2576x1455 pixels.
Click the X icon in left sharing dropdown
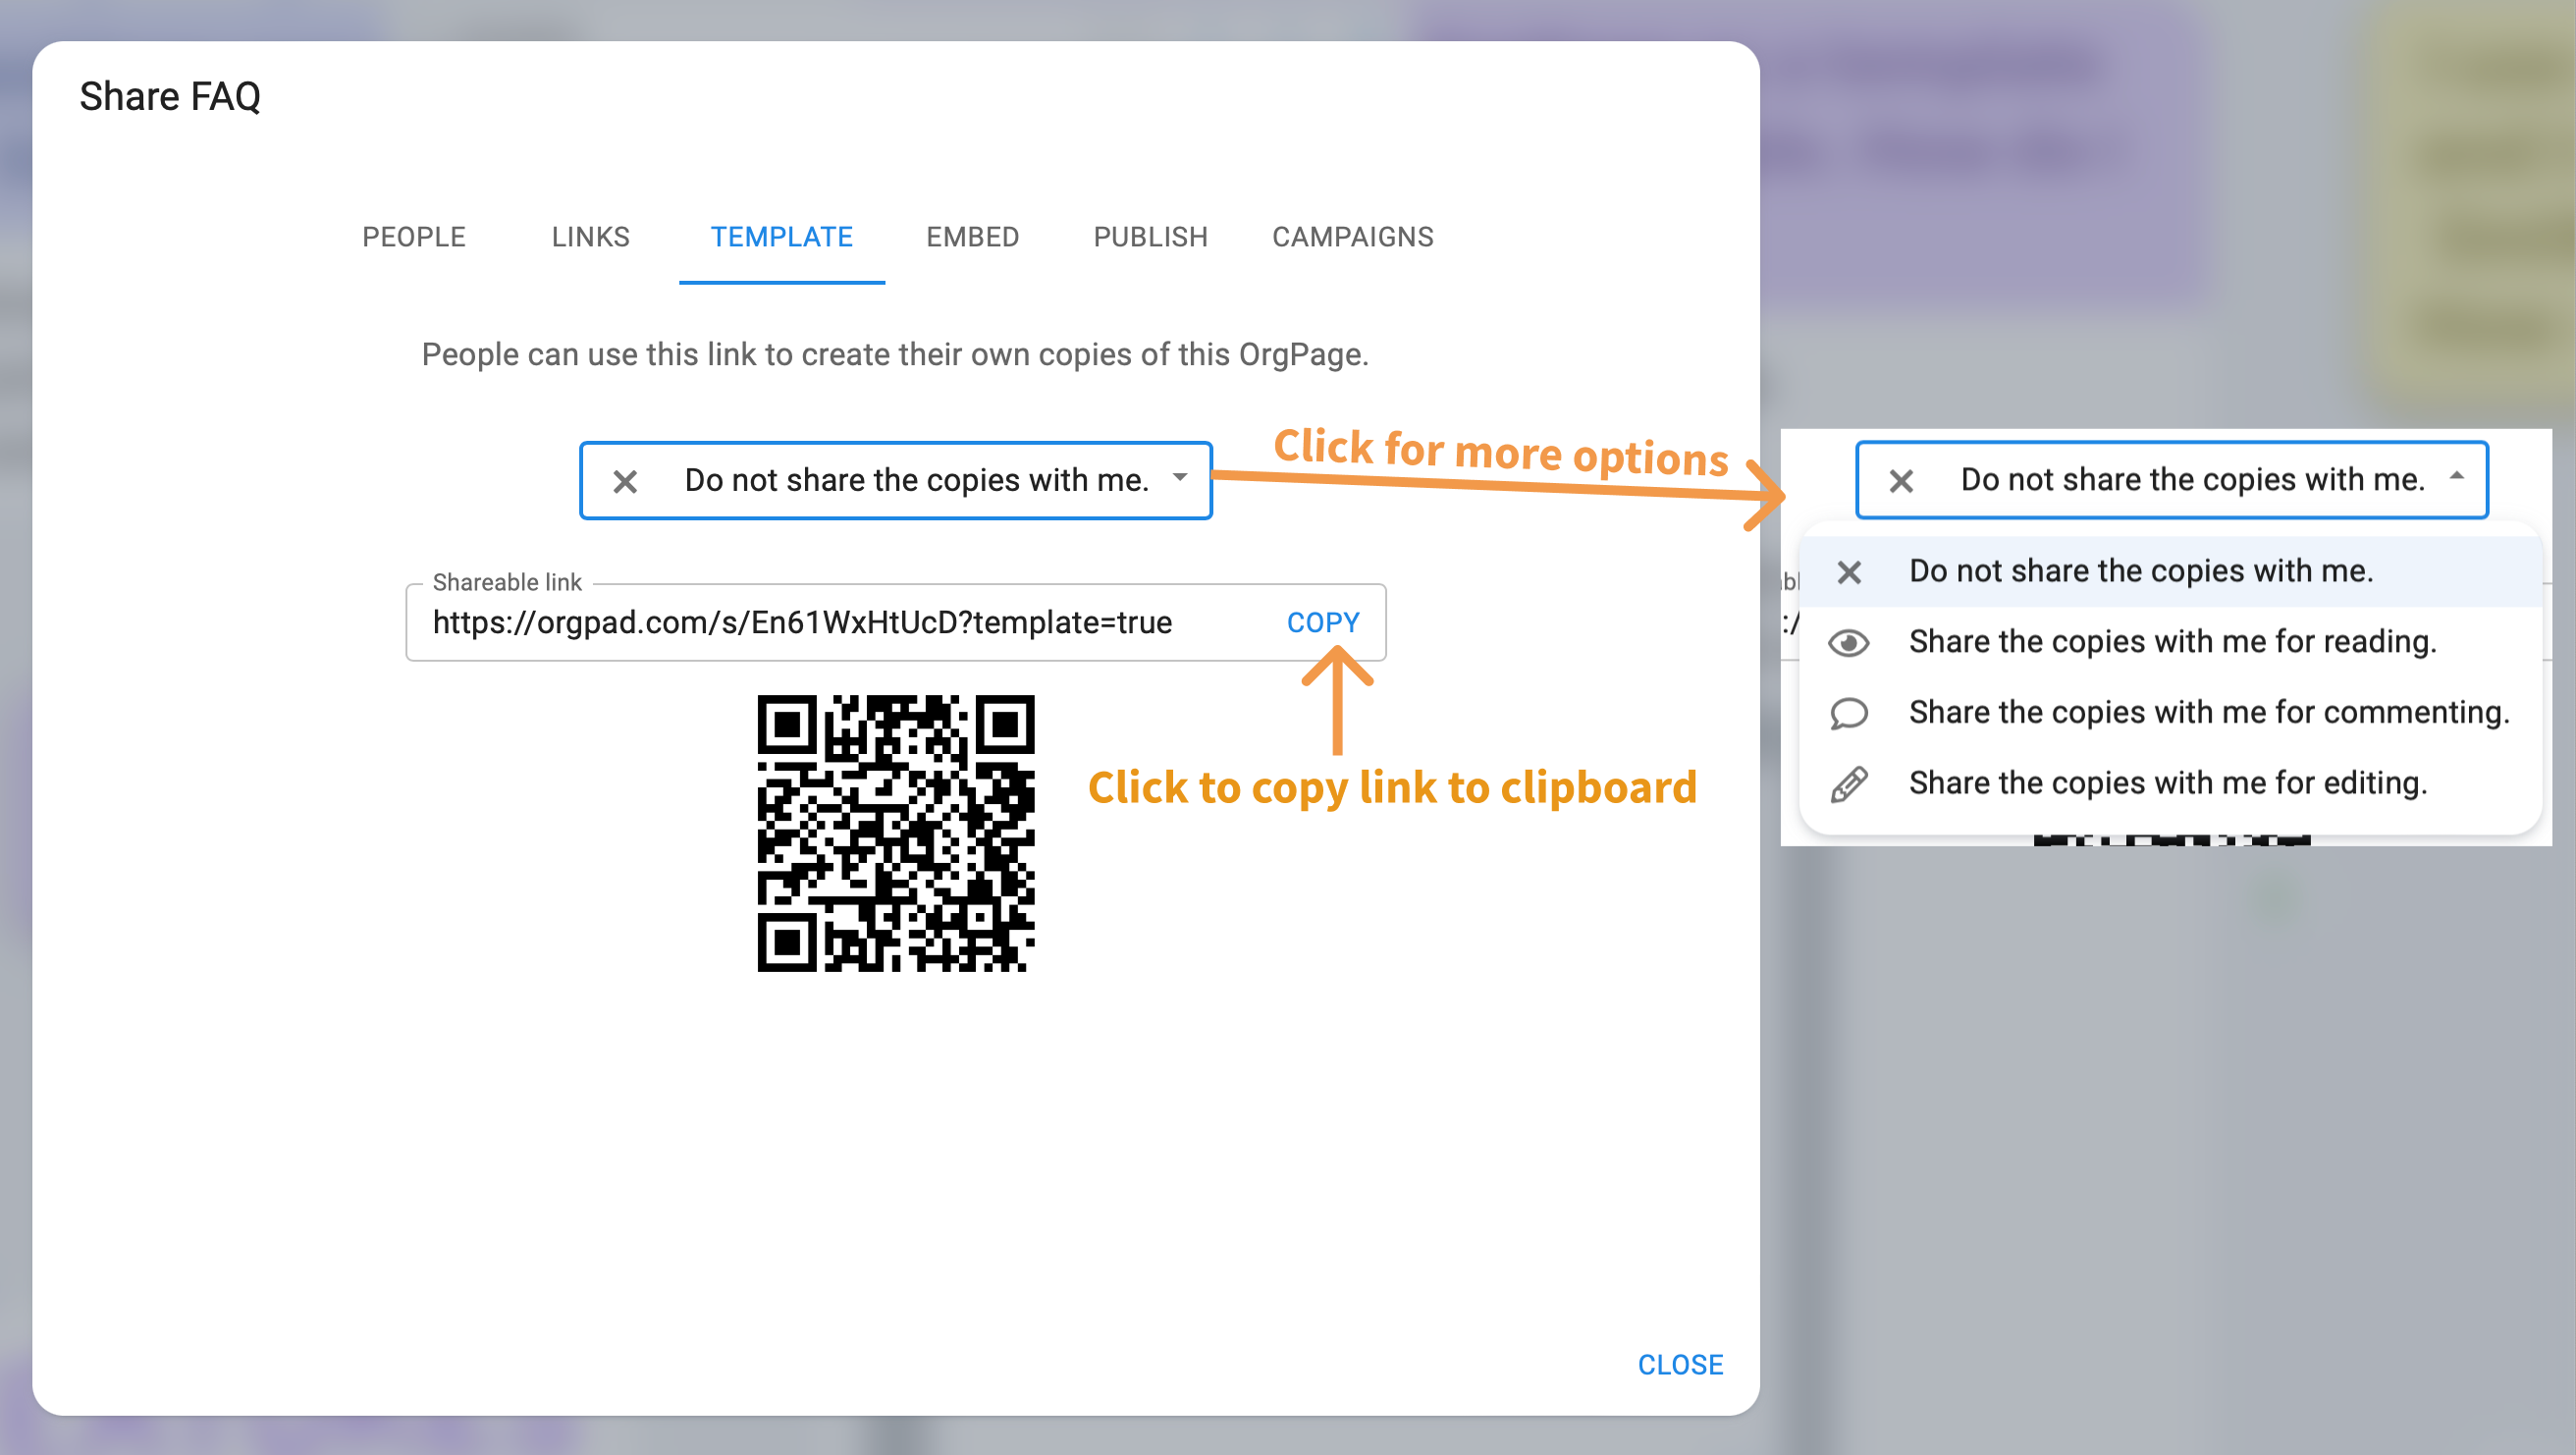click(625, 482)
